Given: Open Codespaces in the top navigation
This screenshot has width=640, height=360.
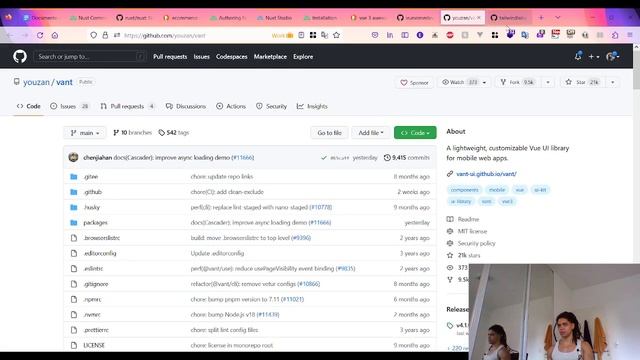Looking at the screenshot, I should [231, 57].
